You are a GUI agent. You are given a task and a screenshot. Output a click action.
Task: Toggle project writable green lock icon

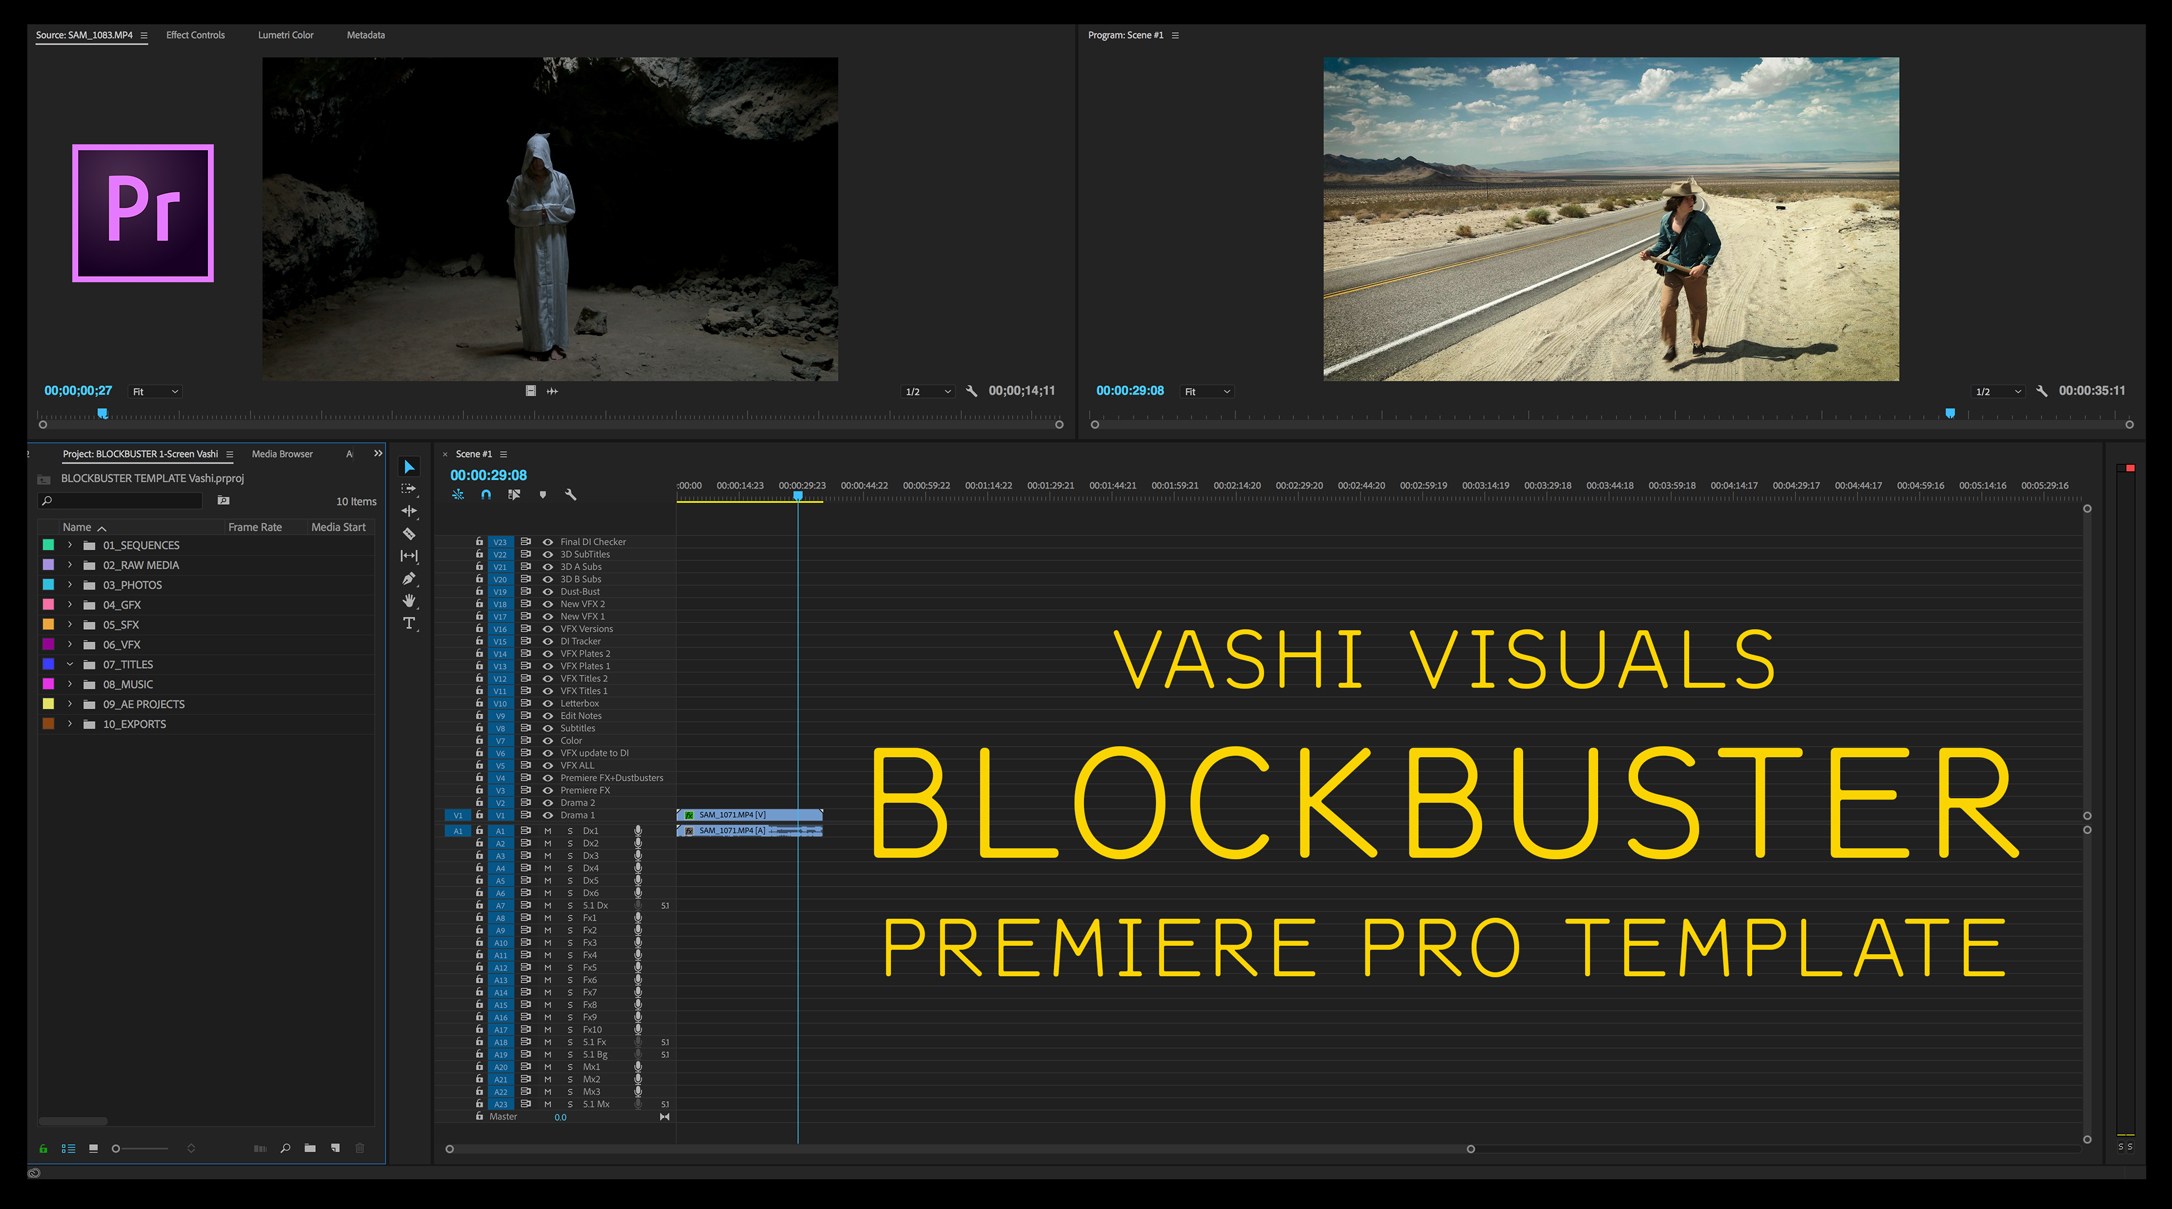click(43, 1148)
